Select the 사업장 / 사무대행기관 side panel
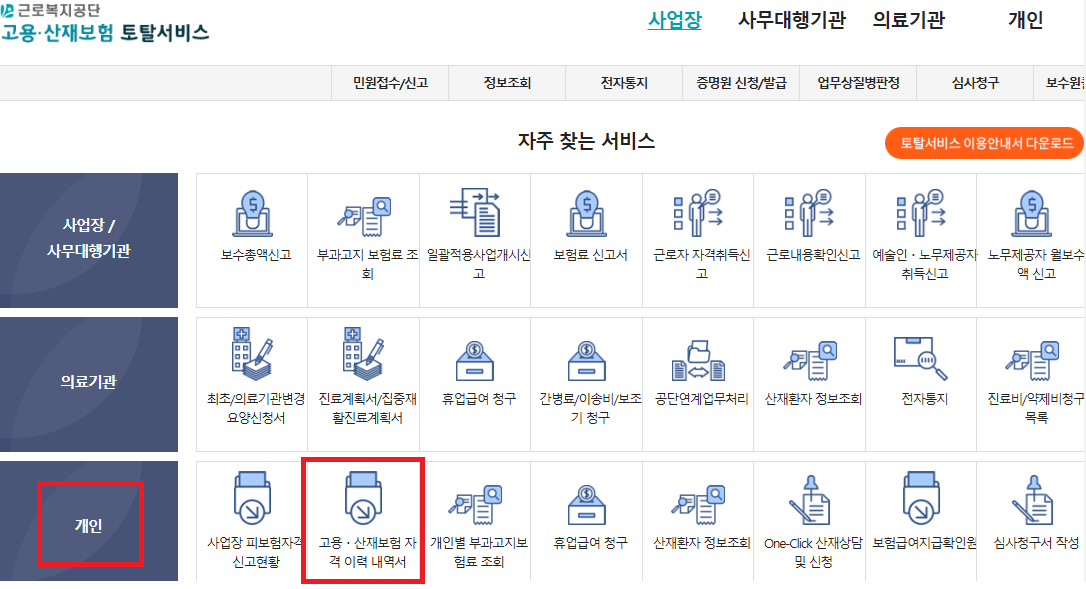1086x589 pixels. tap(89, 240)
